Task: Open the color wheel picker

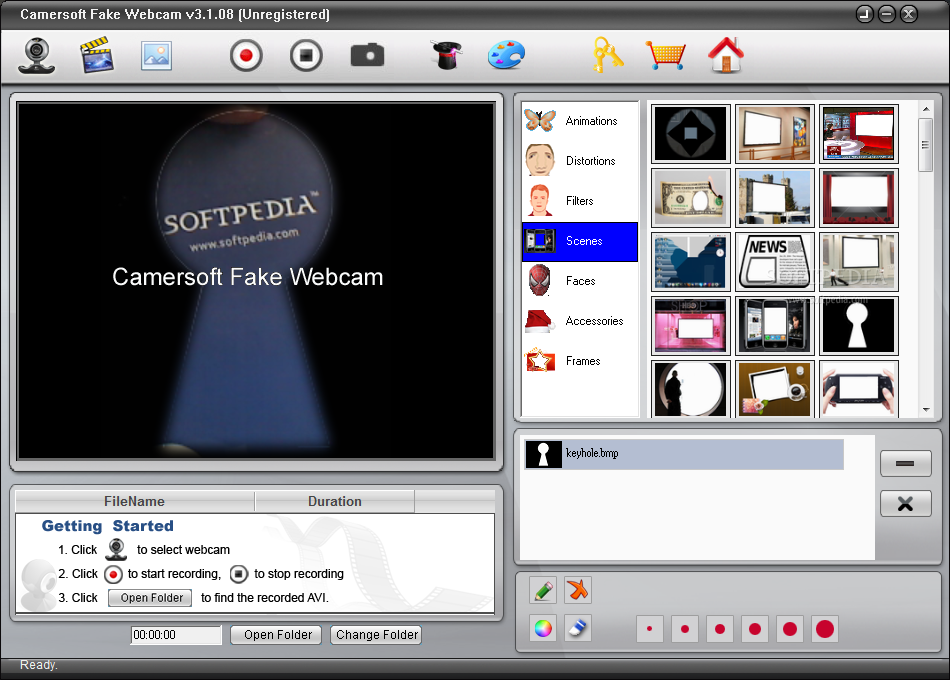Action: coord(543,628)
